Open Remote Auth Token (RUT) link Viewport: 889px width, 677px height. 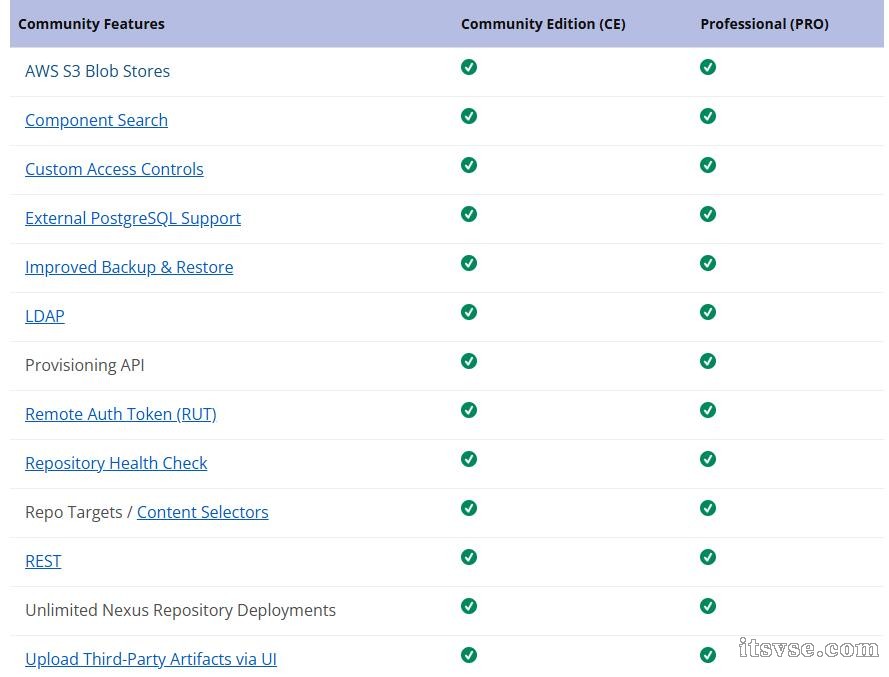coord(121,414)
